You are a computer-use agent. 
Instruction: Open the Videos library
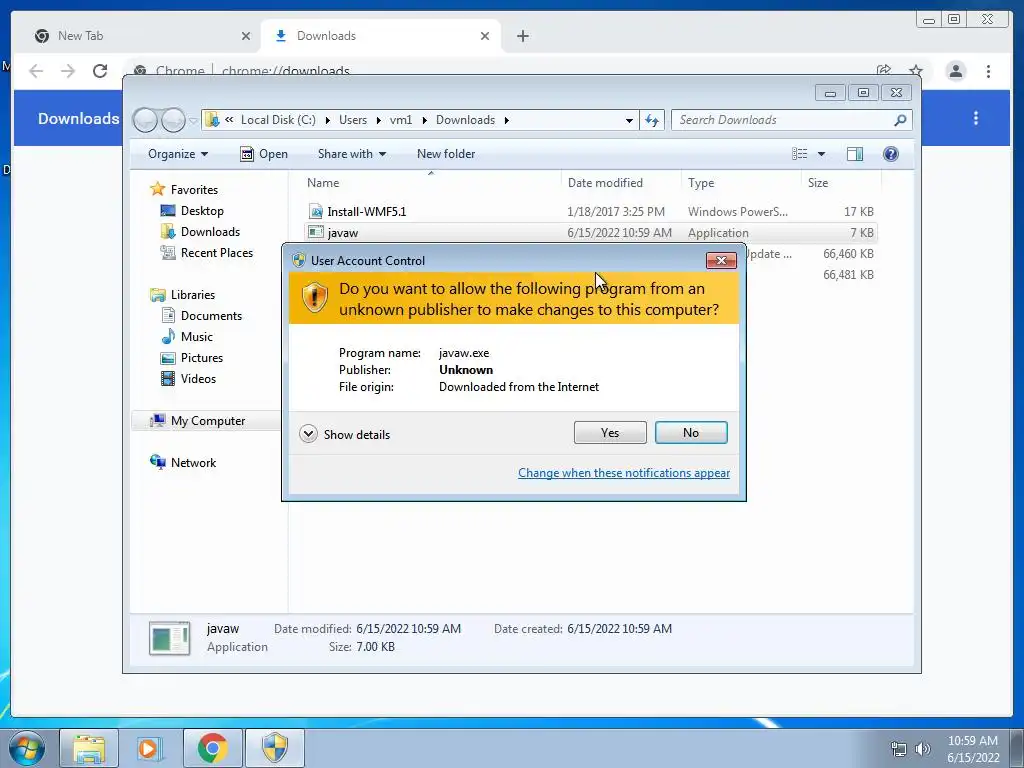pyautogui.click(x=198, y=379)
